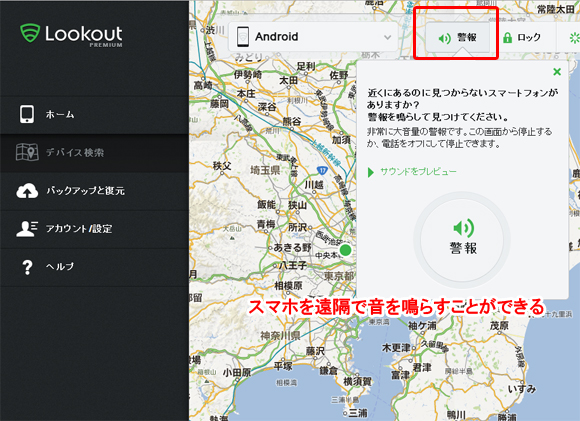580x421 pixels.
Task: Click the 茂原 label on the map
Action: click(499, 325)
